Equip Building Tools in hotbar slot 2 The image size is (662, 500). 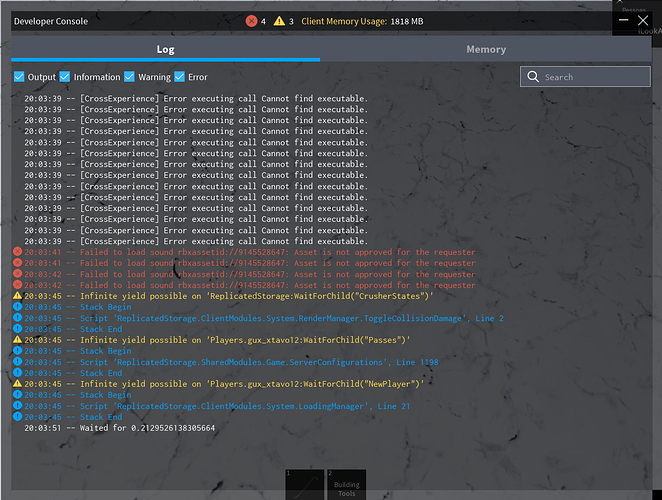[346, 485]
